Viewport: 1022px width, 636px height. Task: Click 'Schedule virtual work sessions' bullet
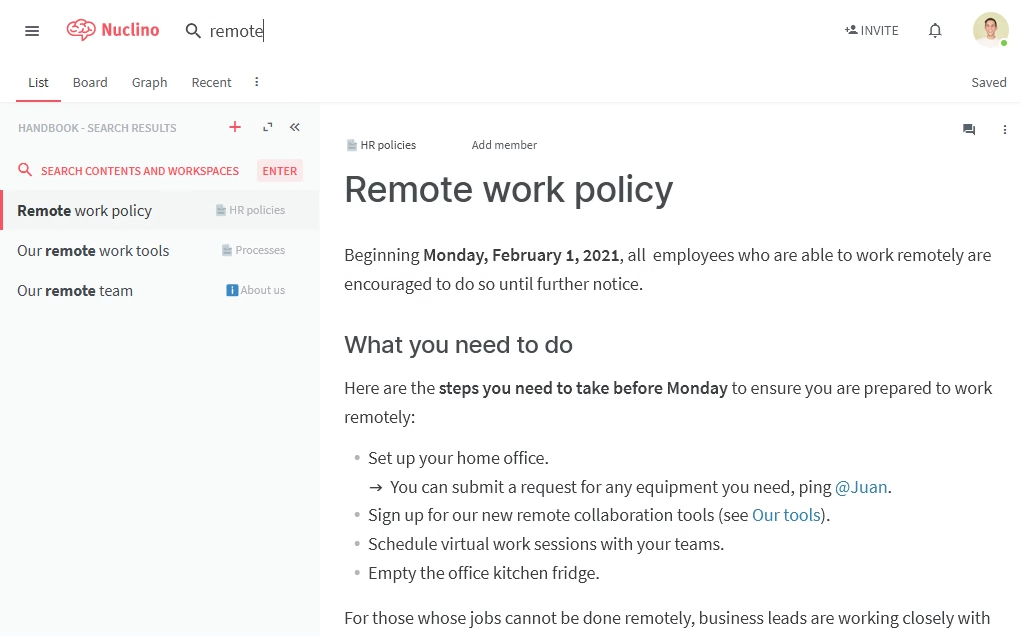[546, 544]
